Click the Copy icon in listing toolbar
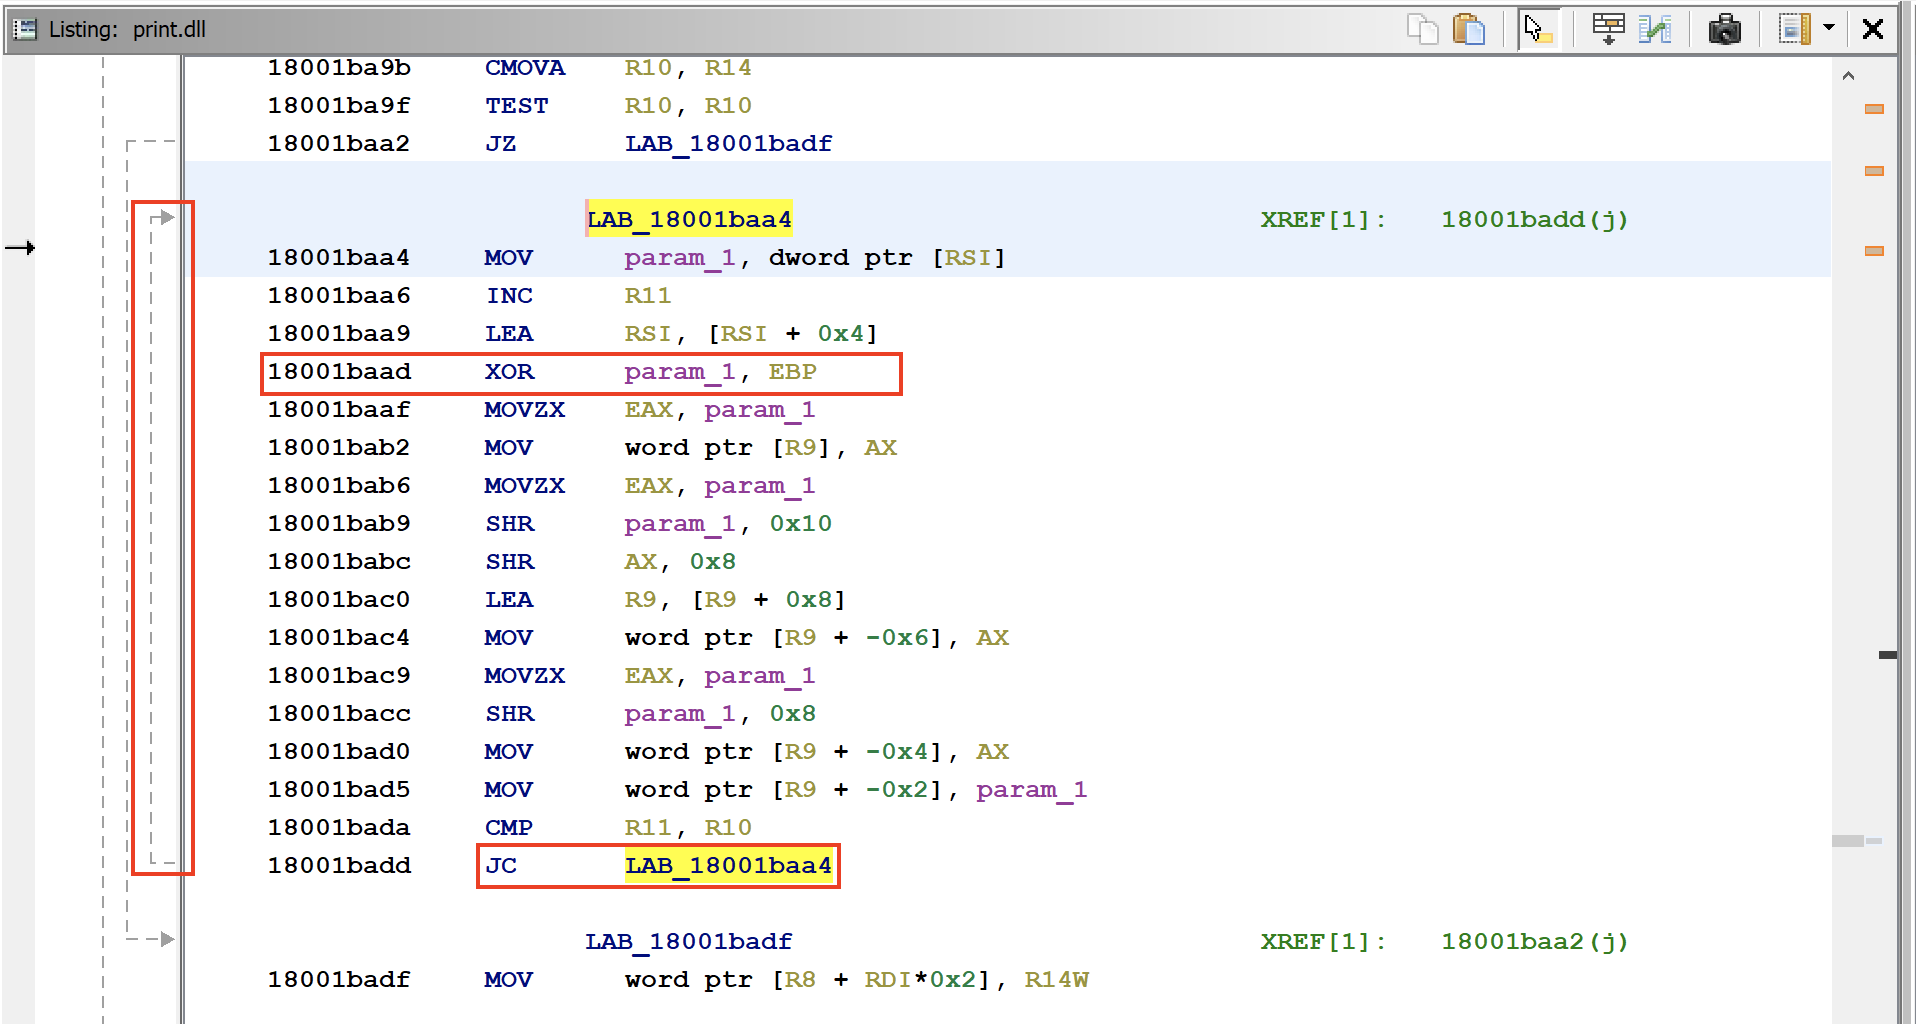 pos(1421,29)
